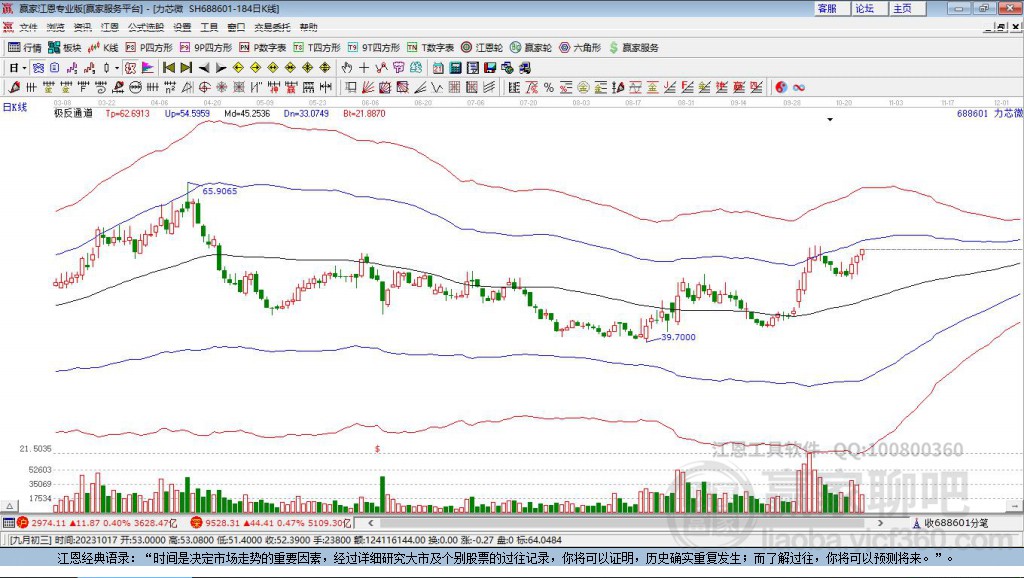Click the 日K线 period label

(15, 107)
